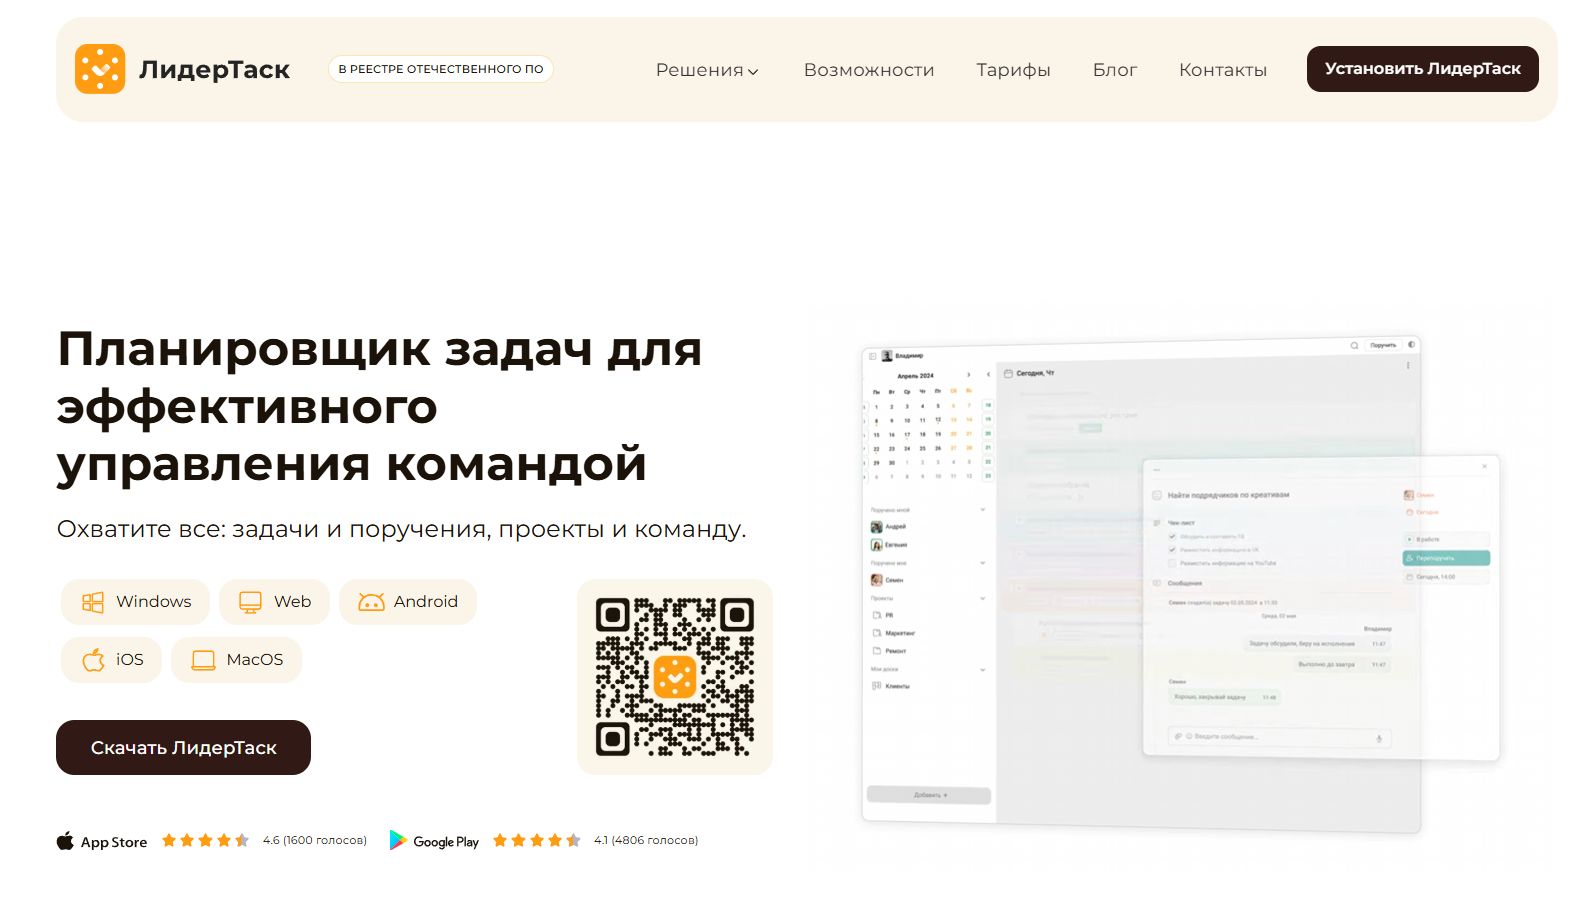Click the orange ЛидерТаск logo icon
The height and width of the screenshot is (907, 1586).
pyautogui.click(x=100, y=69)
